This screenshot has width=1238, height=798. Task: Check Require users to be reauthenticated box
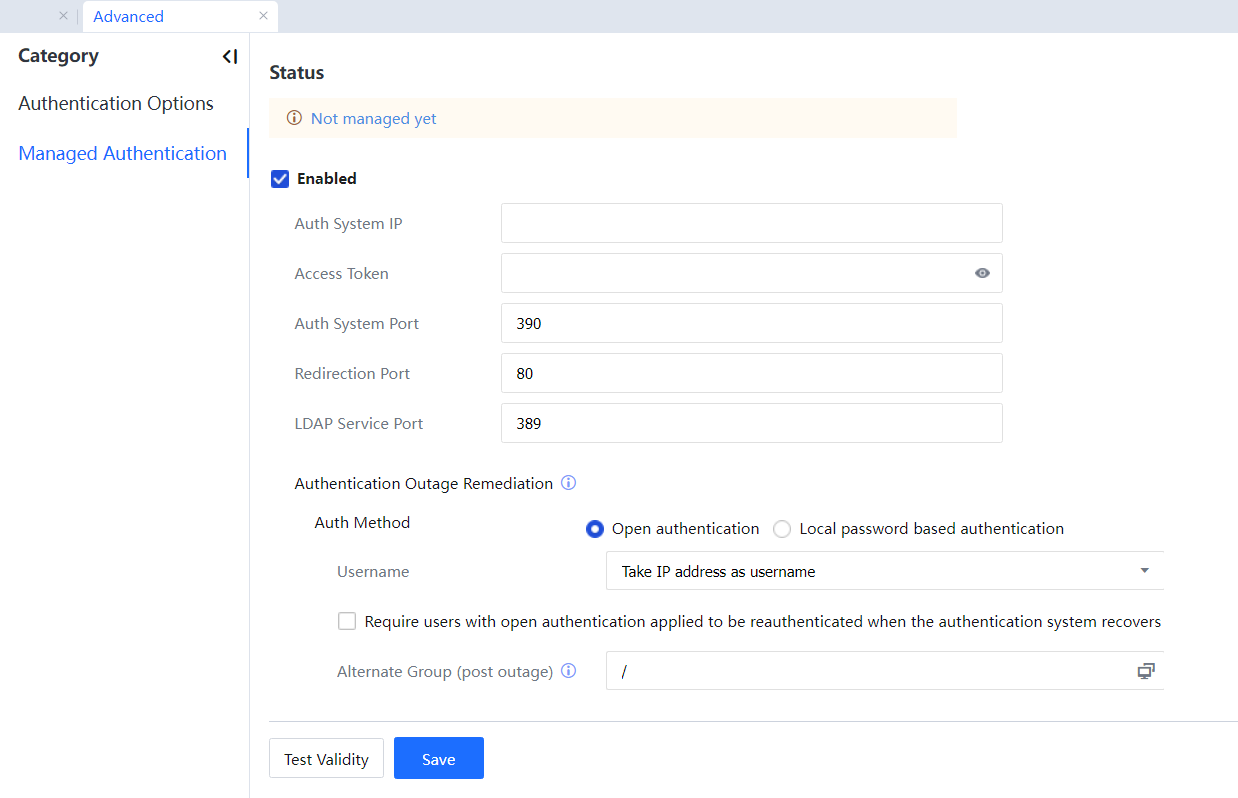click(347, 621)
